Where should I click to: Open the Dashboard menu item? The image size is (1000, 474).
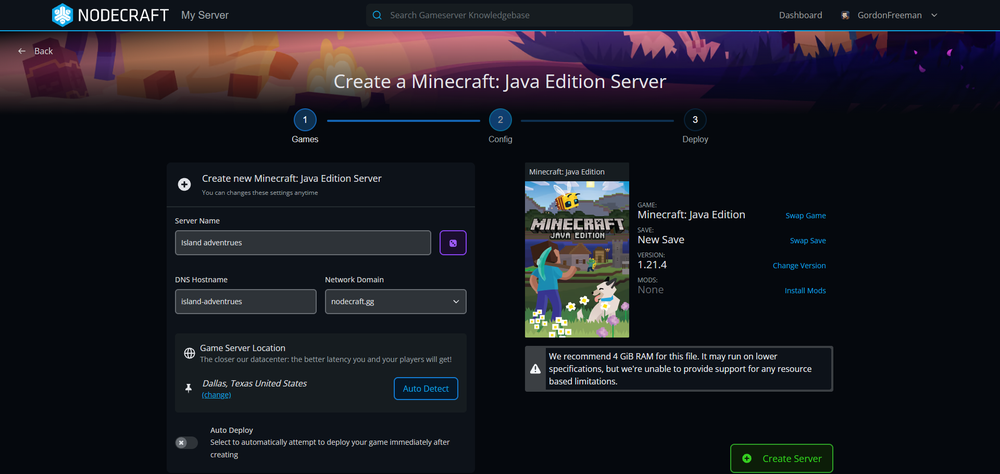(x=800, y=15)
